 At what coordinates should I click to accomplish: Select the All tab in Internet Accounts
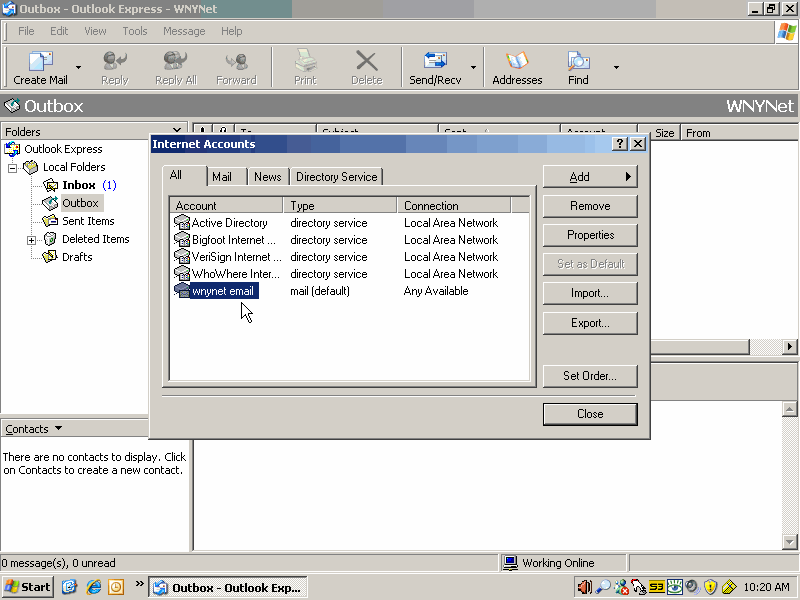point(176,175)
